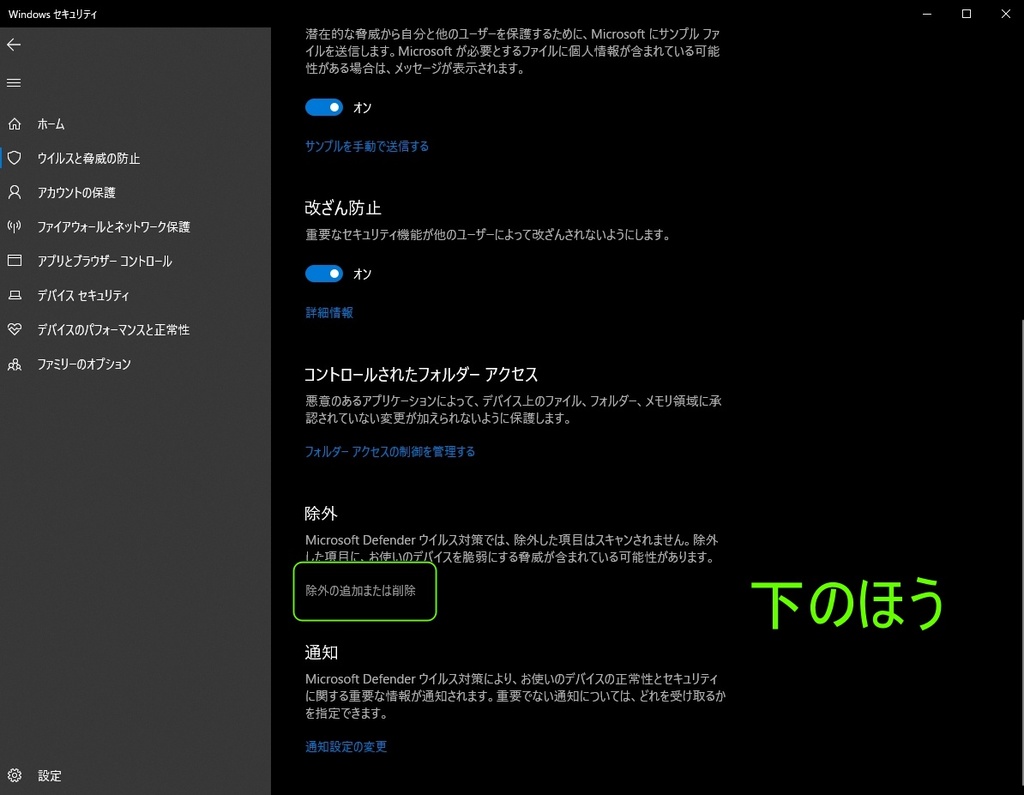The height and width of the screenshot is (795, 1024).
Task: Click the laptop device security icon
Action: coord(14,295)
